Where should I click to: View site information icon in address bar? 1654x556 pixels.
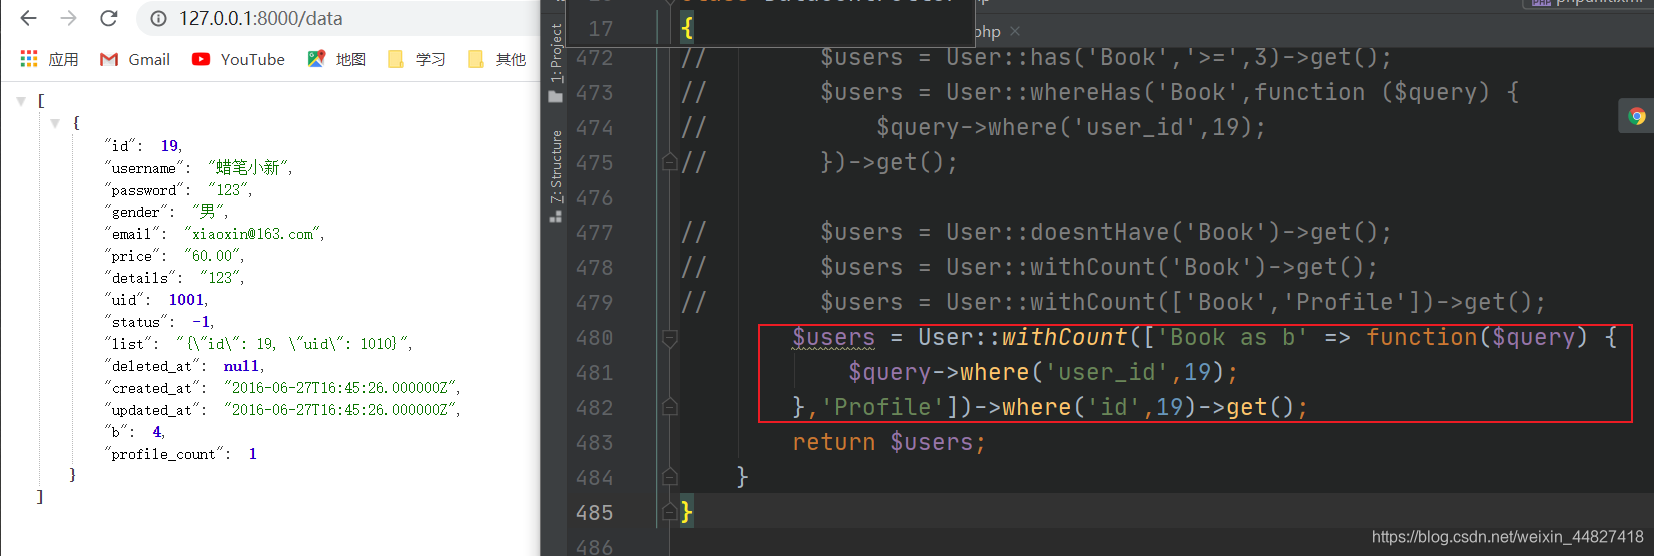tap(158, 18)
